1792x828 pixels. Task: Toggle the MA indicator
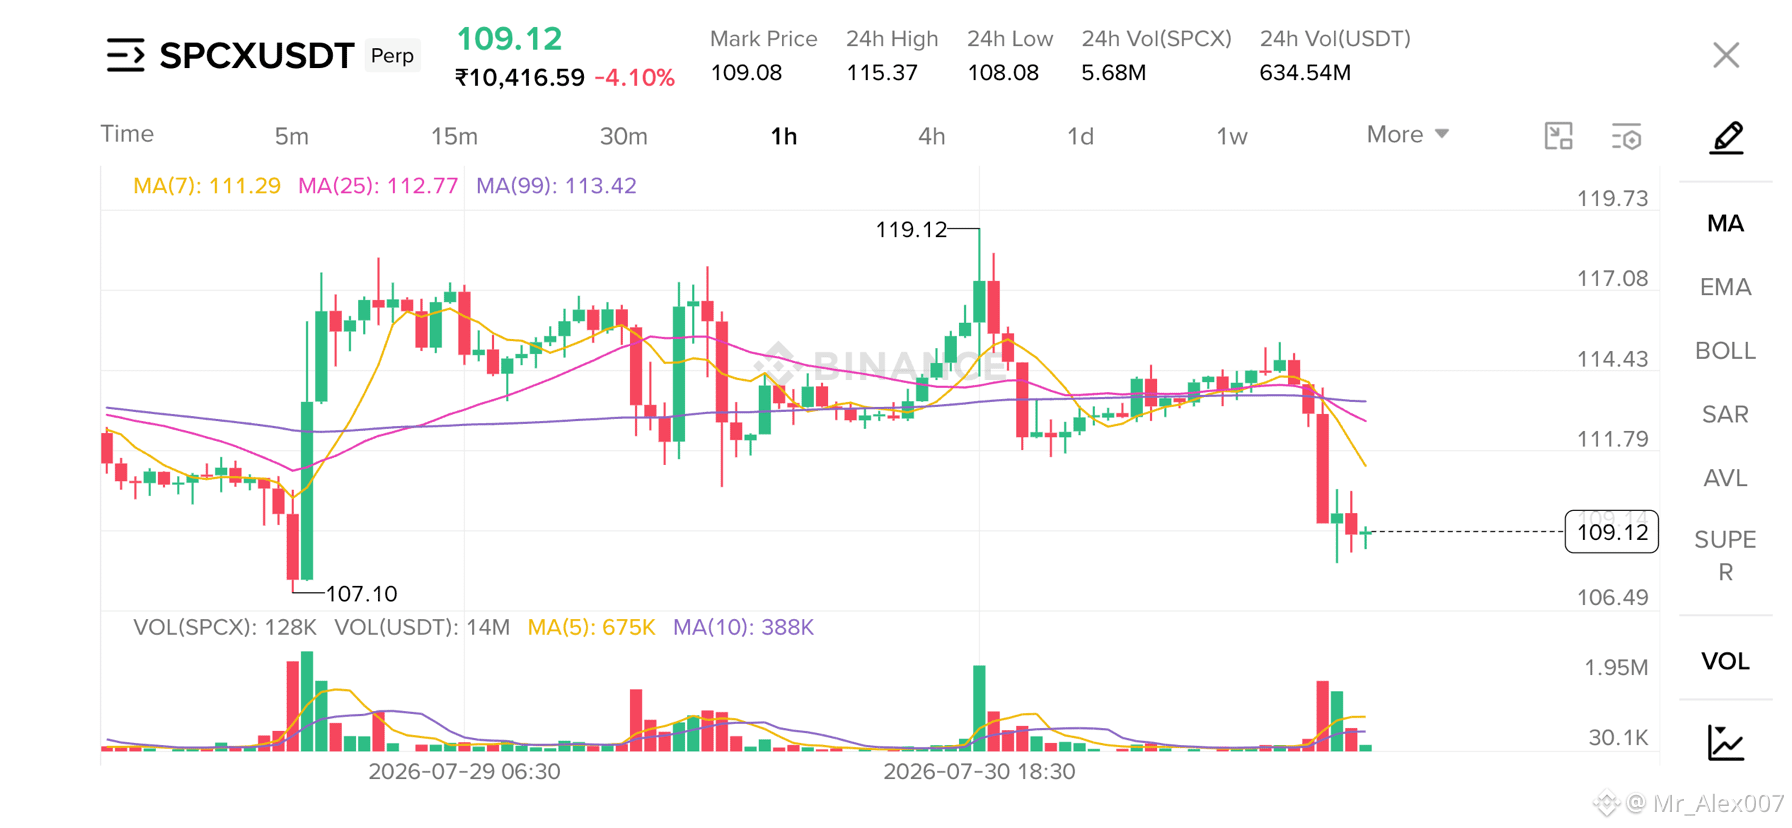click(1725, 223)
